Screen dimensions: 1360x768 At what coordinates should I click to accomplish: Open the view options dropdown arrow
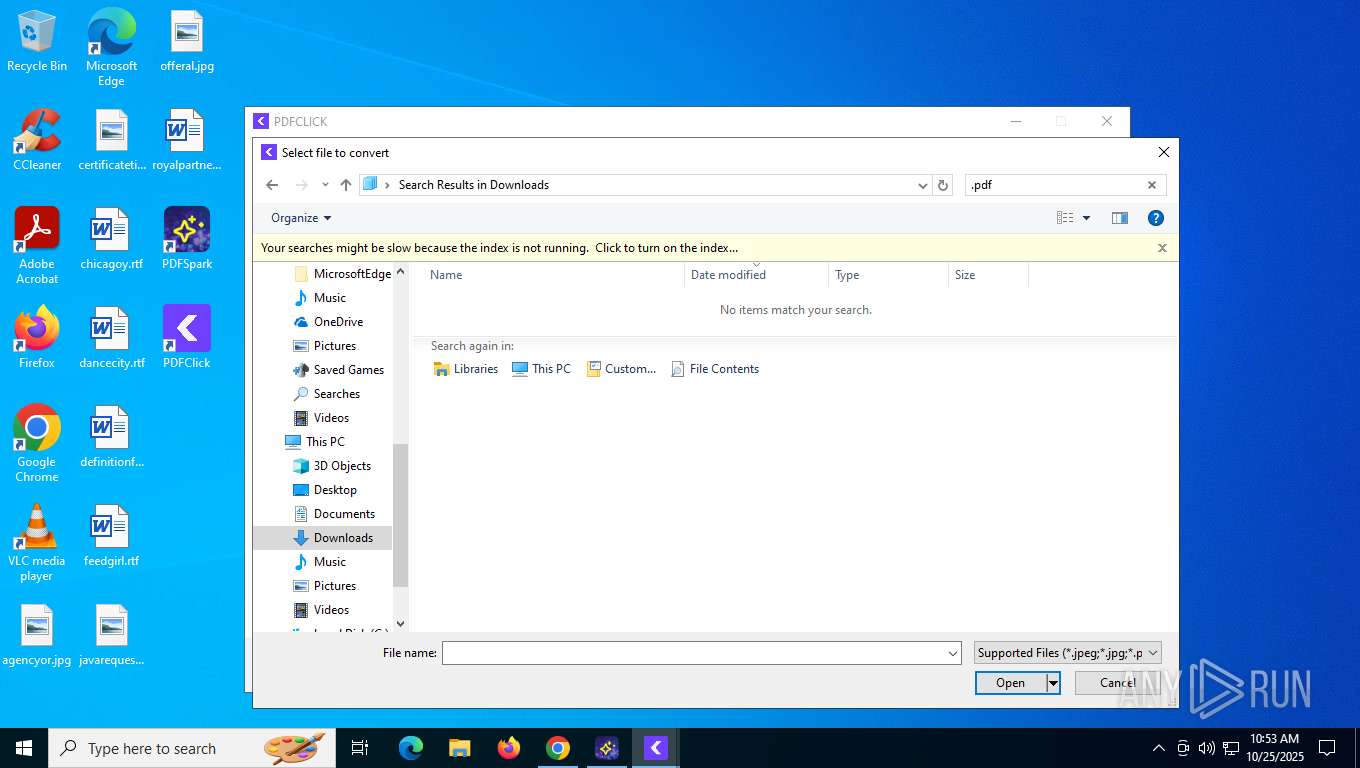[x=1086, y=218]
